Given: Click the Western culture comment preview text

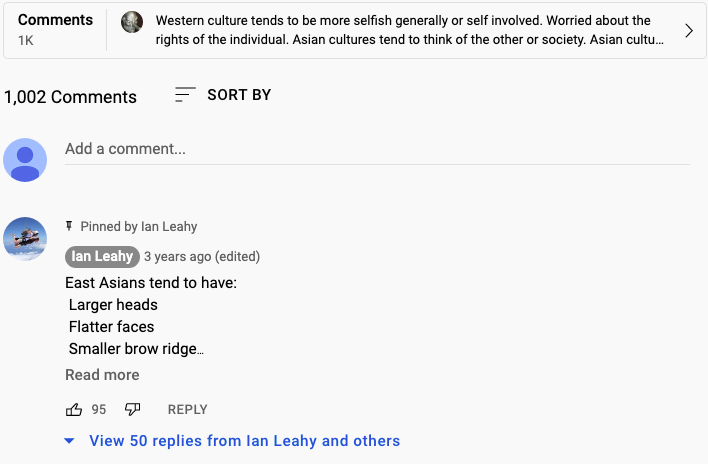Looking at the screenshot, I should click(x=408, y=30).
